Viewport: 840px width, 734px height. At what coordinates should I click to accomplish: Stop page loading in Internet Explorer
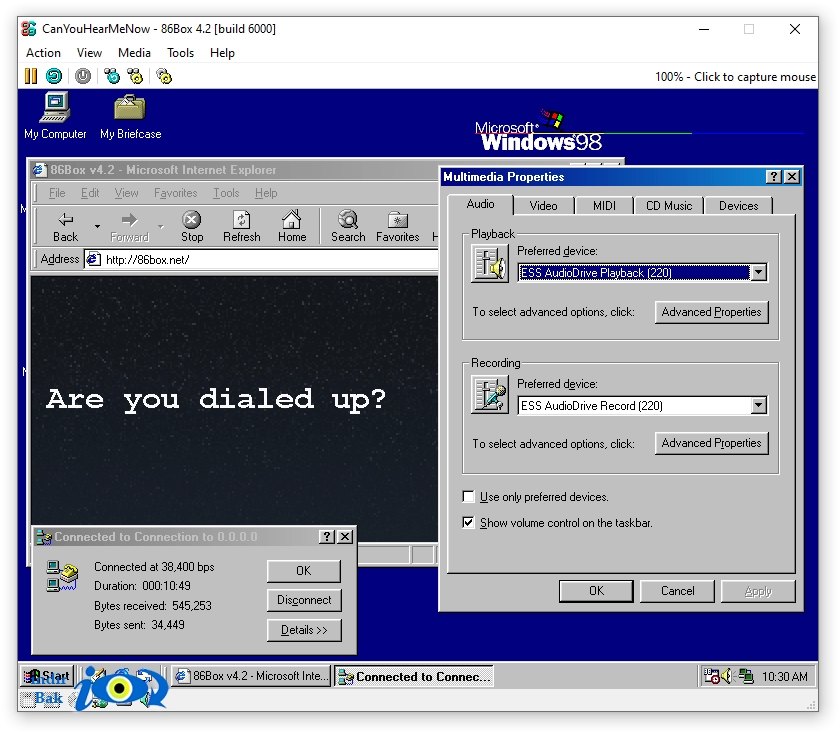click(192, 227)
